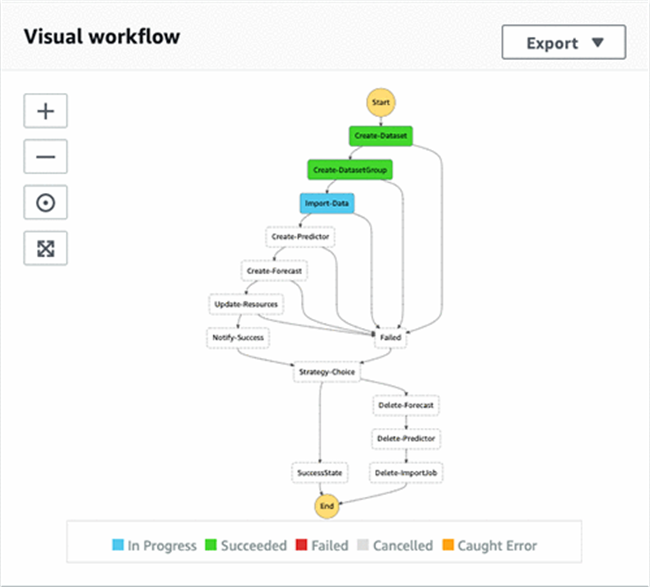Select the Notify-Success state
This screenshot has height=587, width=650.
[x=238, y=338]
